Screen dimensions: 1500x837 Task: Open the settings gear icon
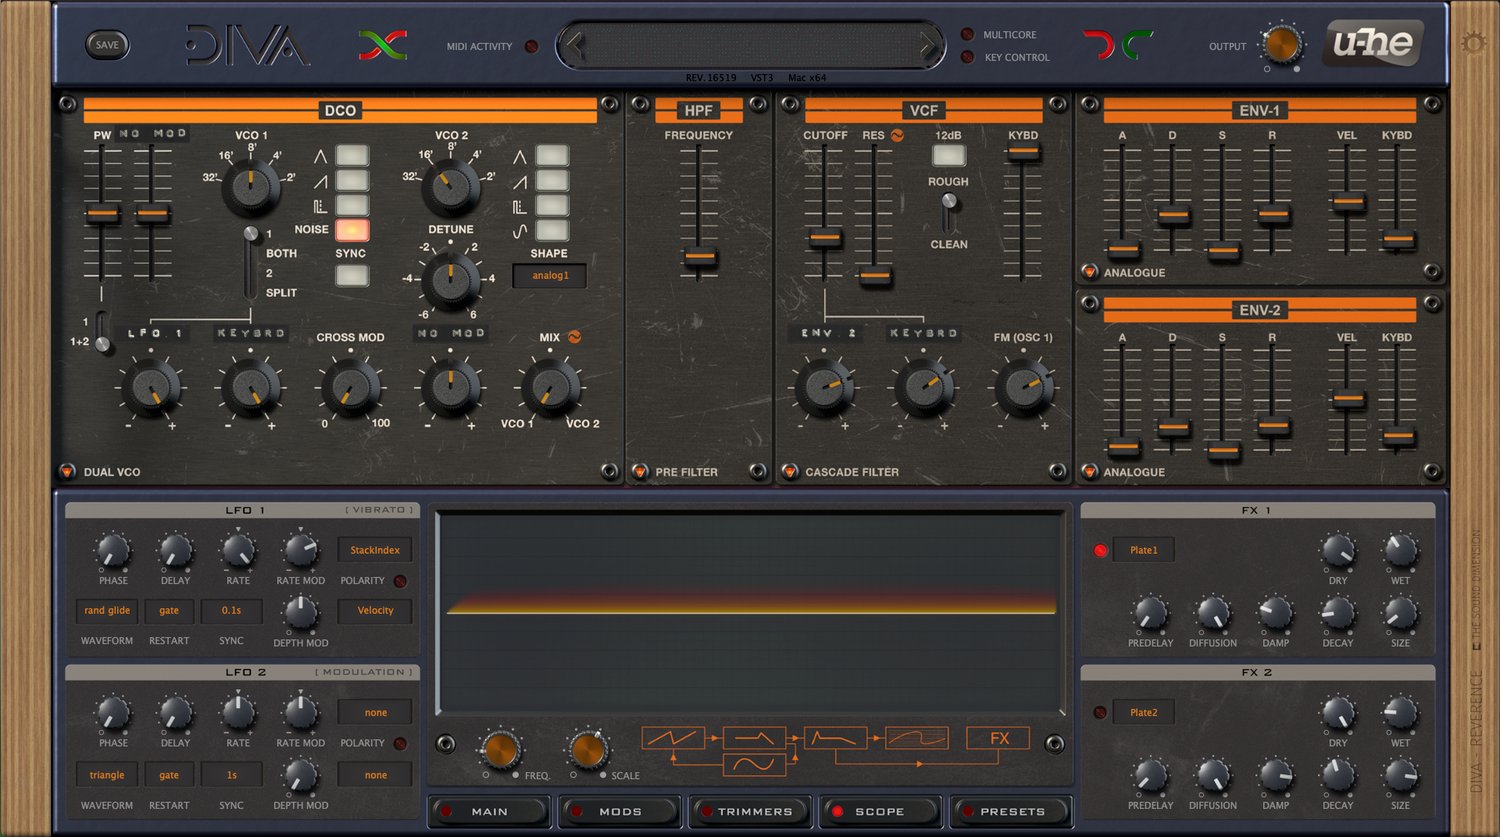[x=1473, y=43]
